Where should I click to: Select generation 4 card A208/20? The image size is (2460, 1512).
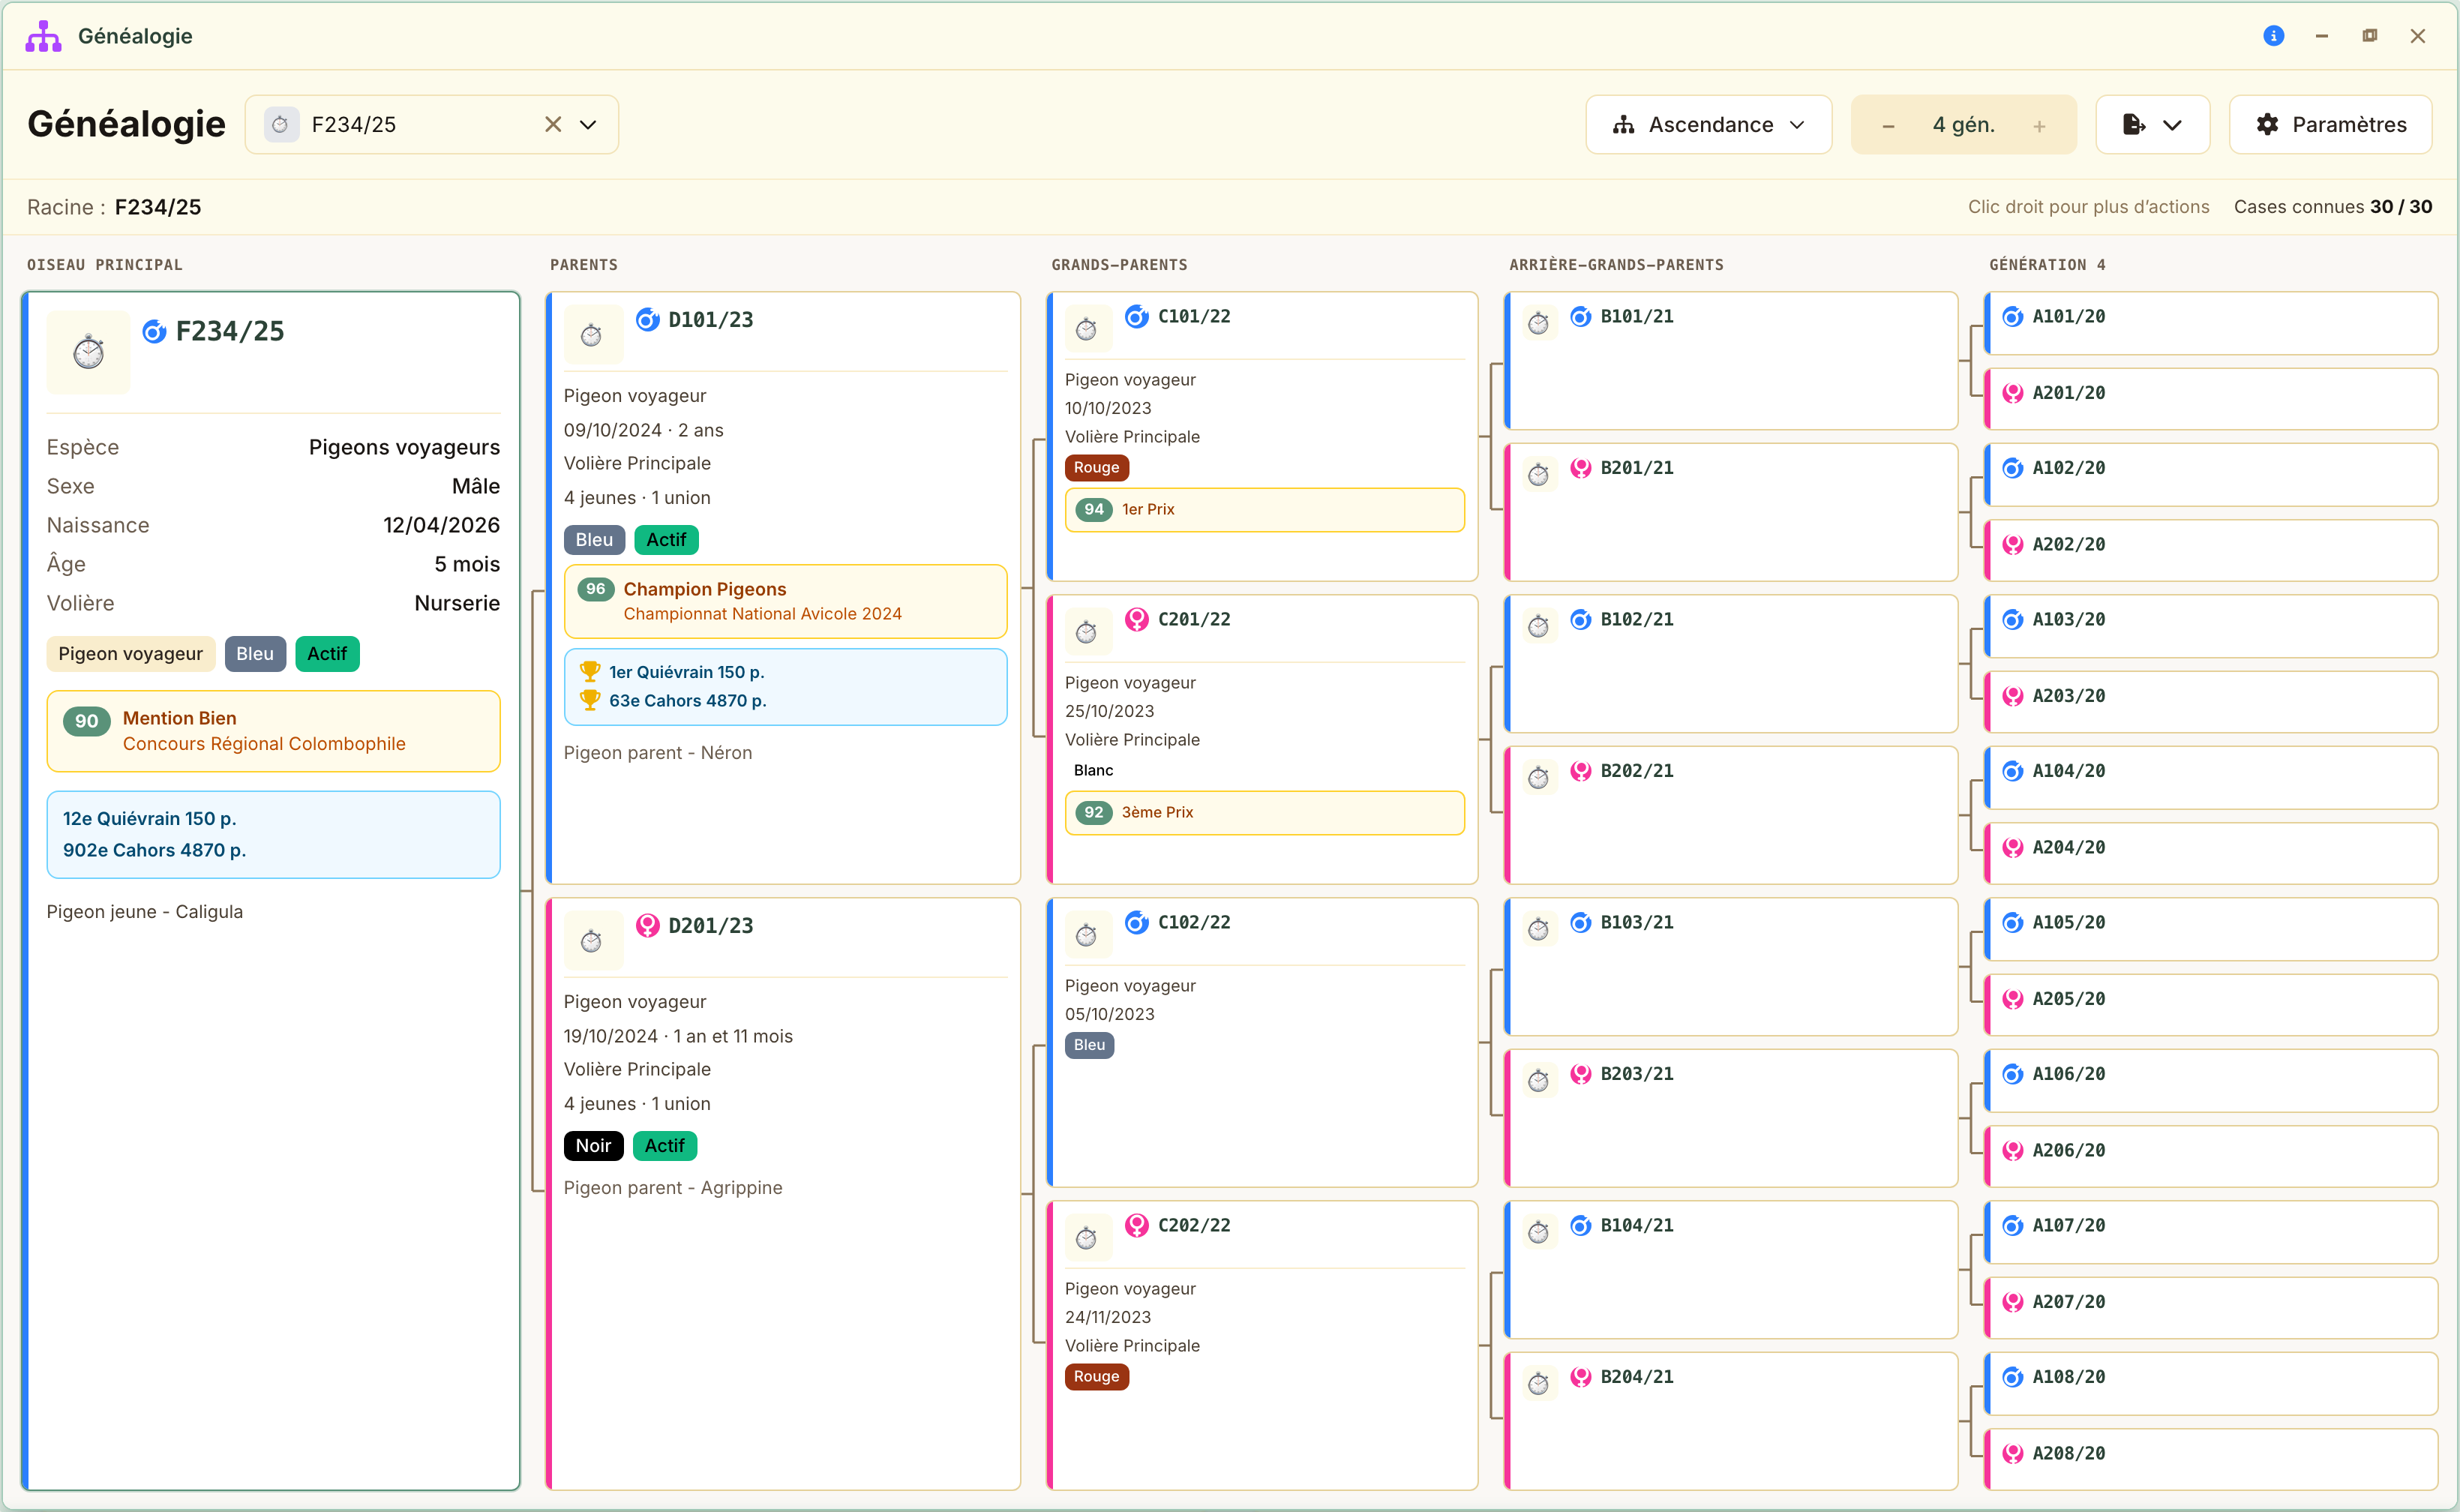pos(2211,1459)
